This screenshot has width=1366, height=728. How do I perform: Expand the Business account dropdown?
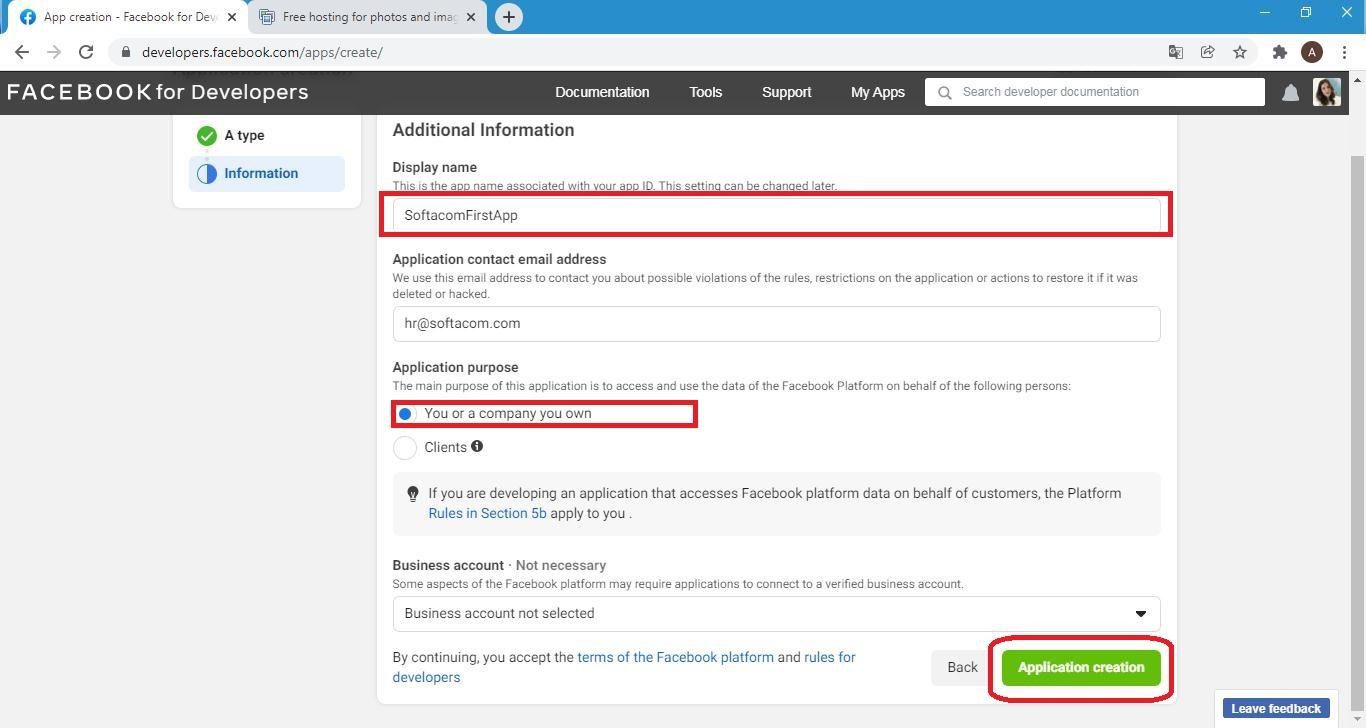(x=776, y=614)
